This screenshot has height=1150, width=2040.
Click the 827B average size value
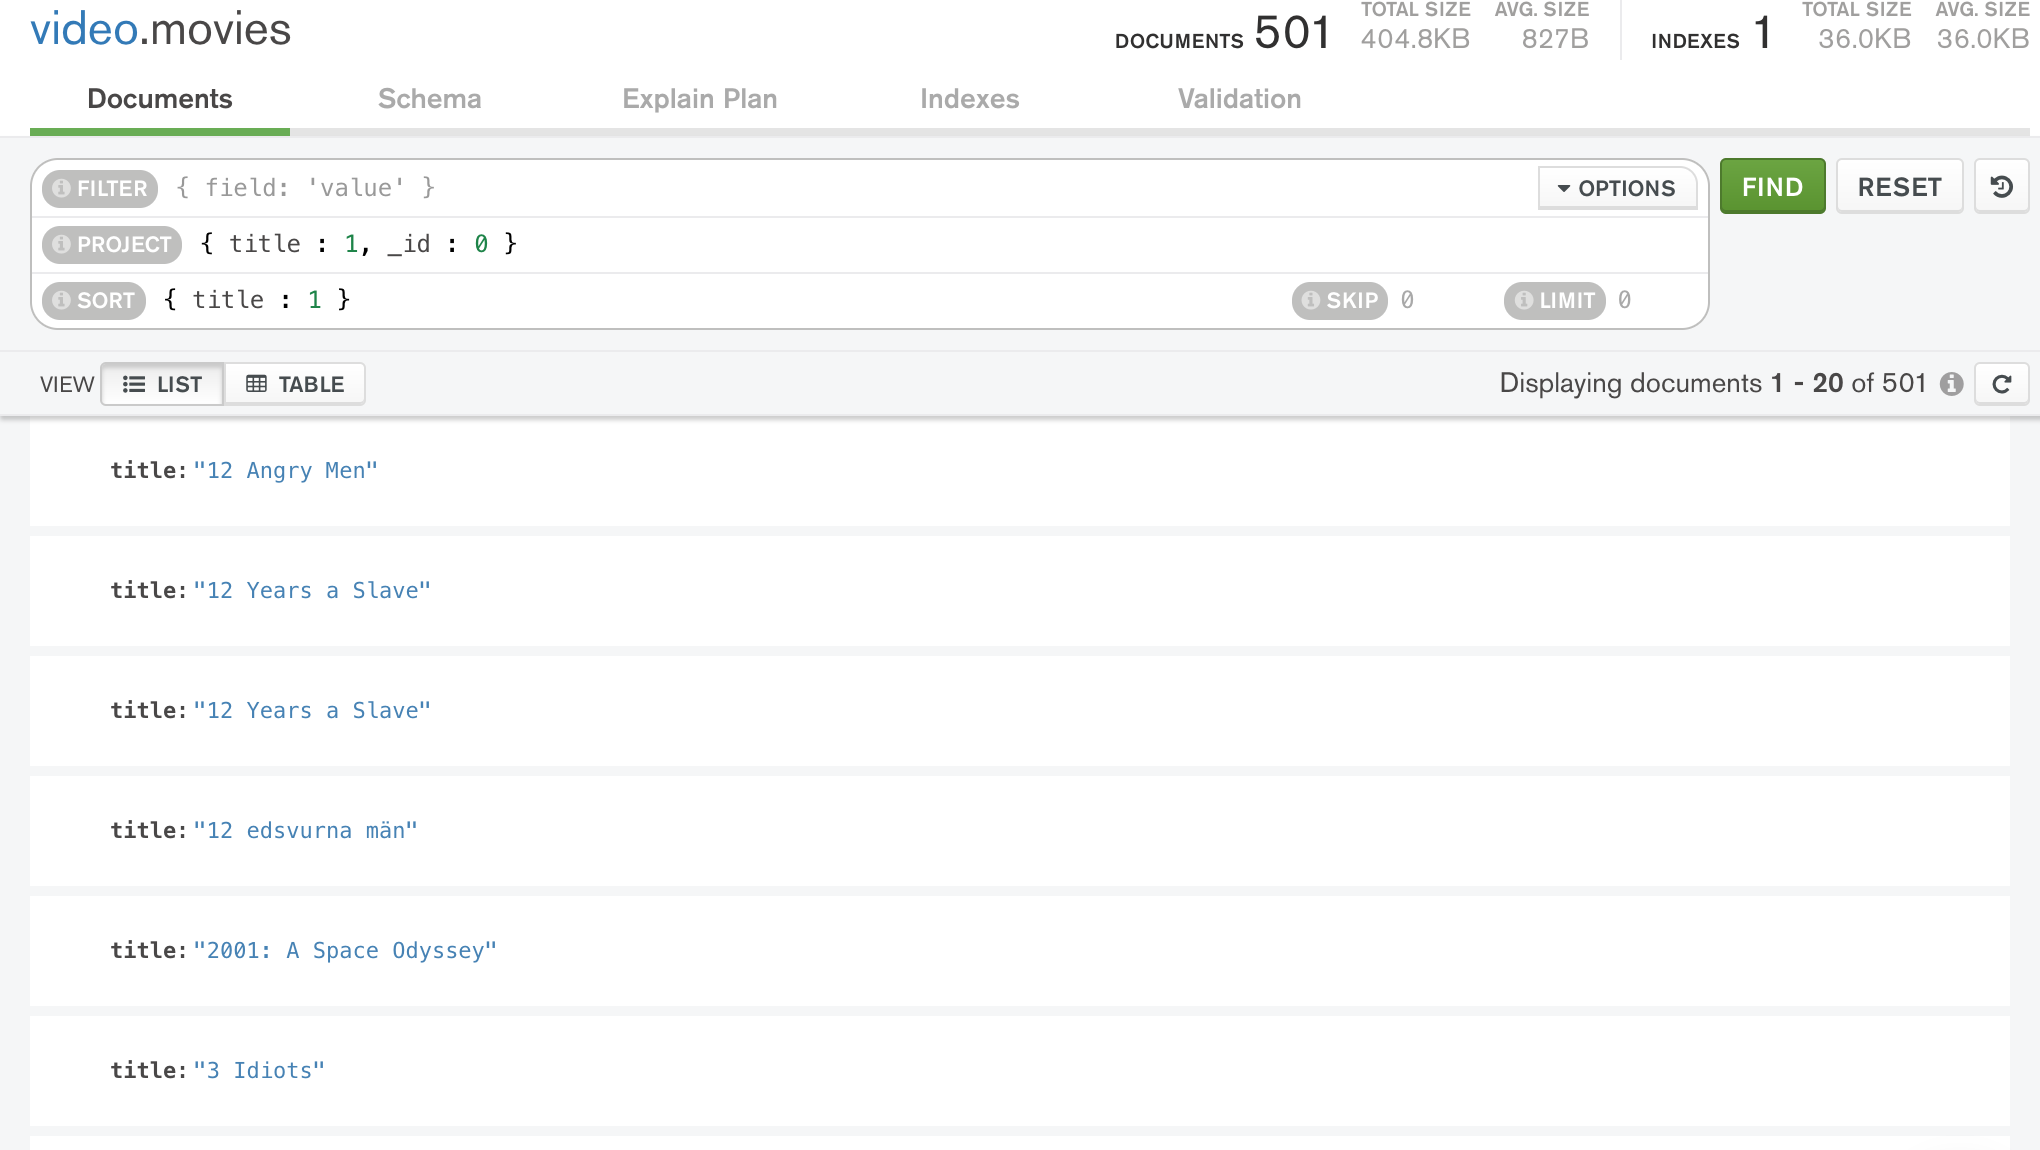pos(1555,39)
